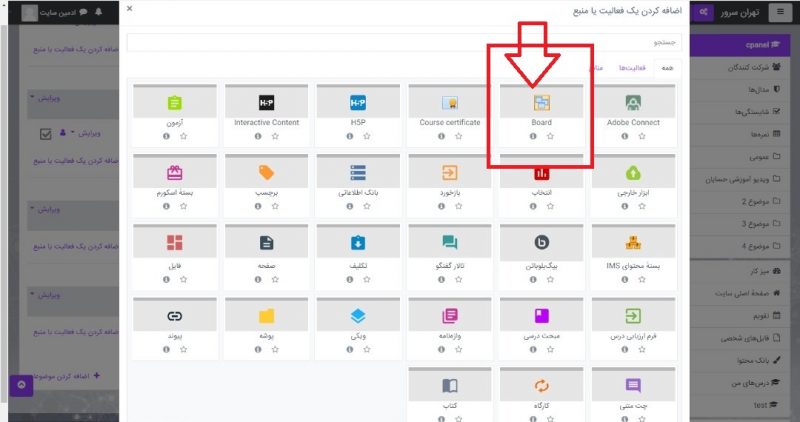This screenshot has height=422, width=800.
Task: Select the ویکی (Wiki) activity icon
Action: coord(358,316)
